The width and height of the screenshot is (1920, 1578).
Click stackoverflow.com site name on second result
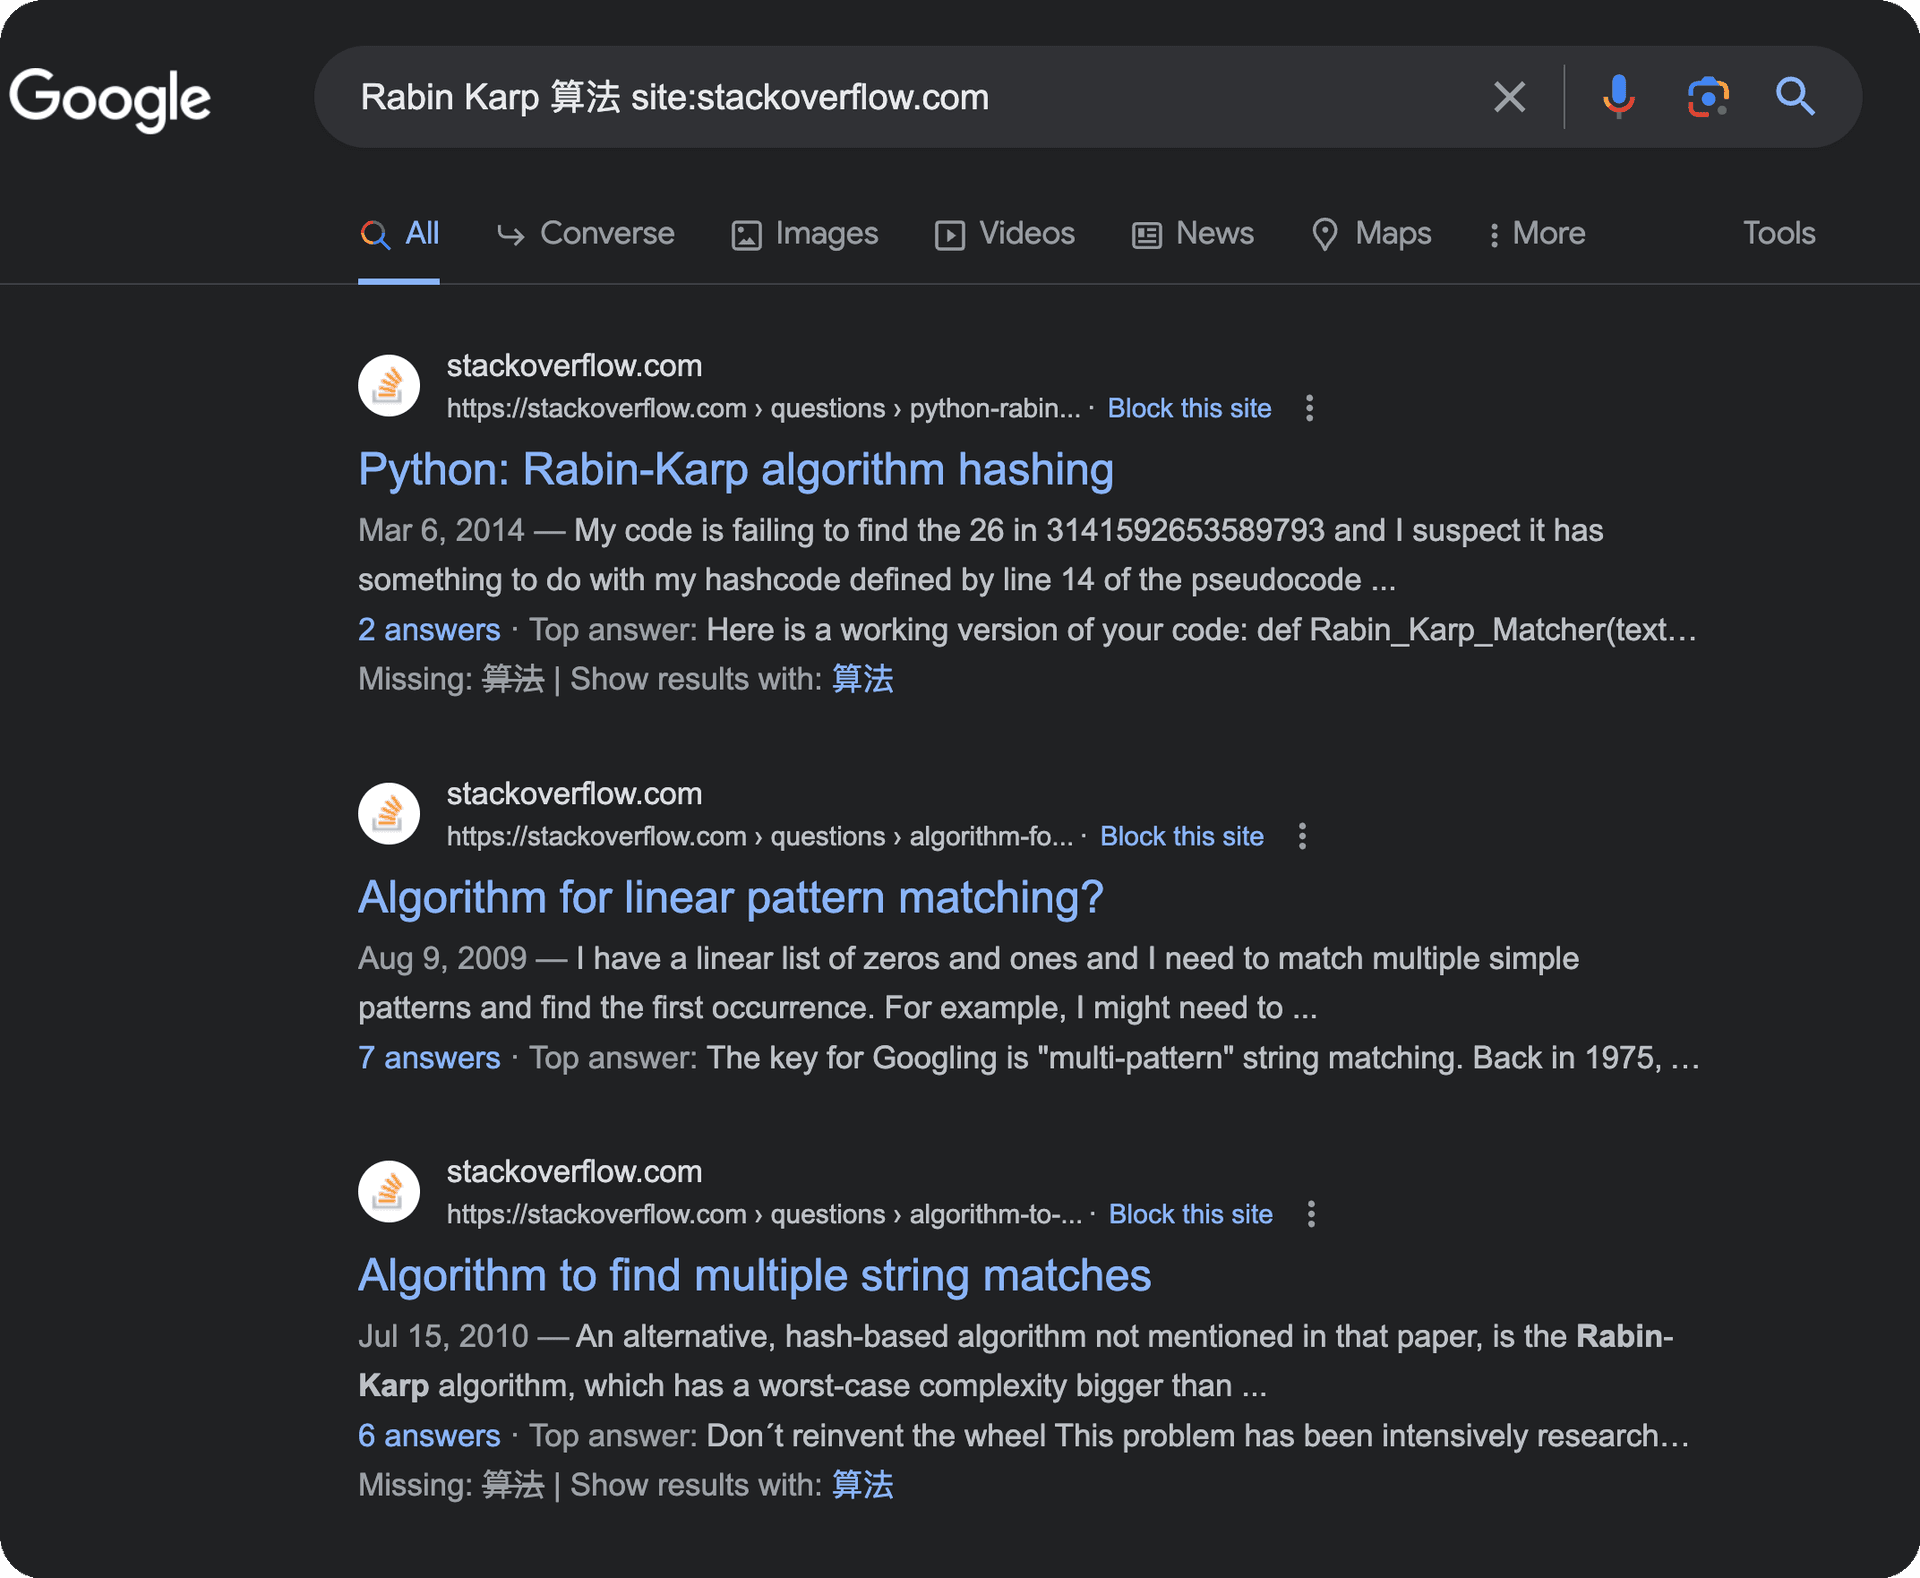click(574, 794)
